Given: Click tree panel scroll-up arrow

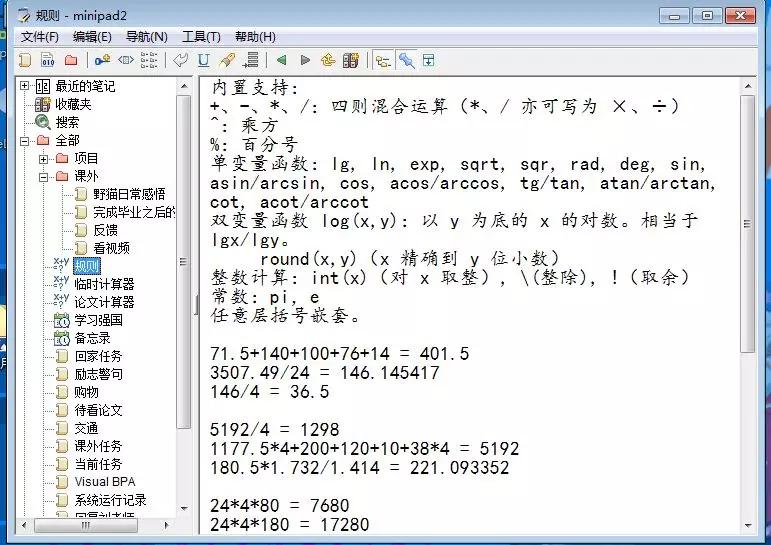Looking at the screenshot, I should (x=184, y=87).
